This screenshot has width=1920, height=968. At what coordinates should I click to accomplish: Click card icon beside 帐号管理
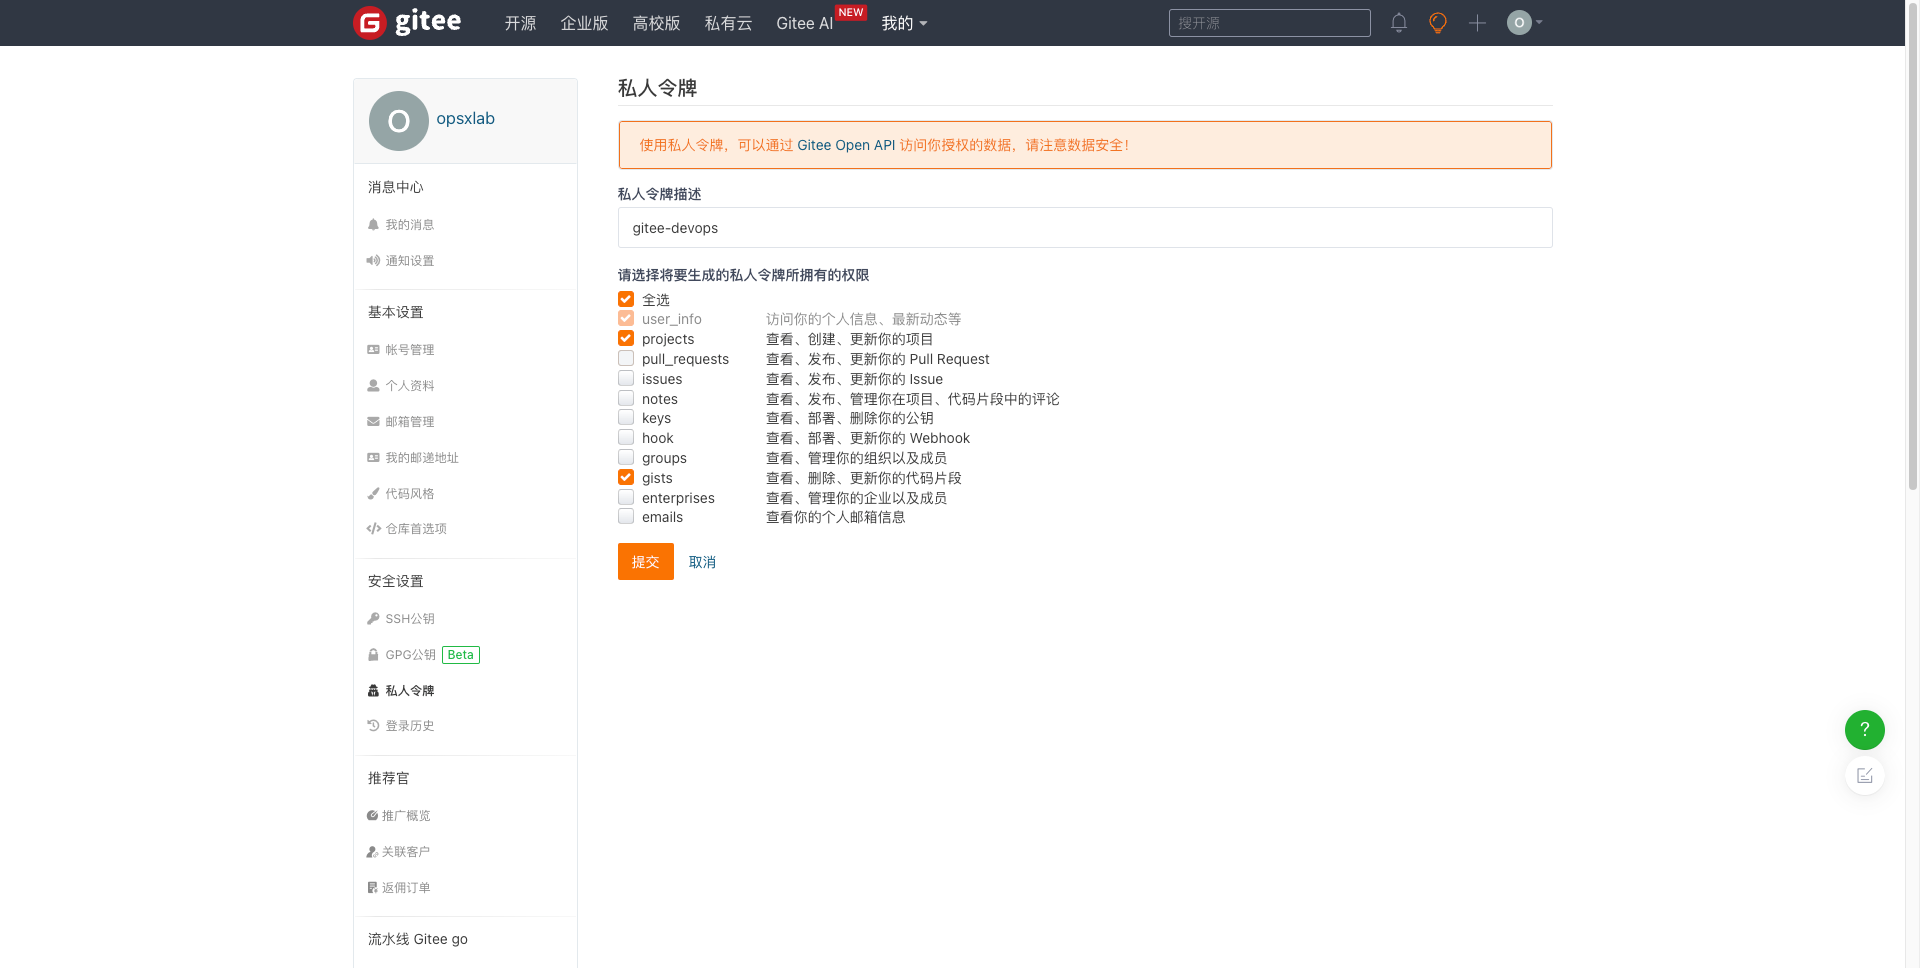(x=373, y=350)
